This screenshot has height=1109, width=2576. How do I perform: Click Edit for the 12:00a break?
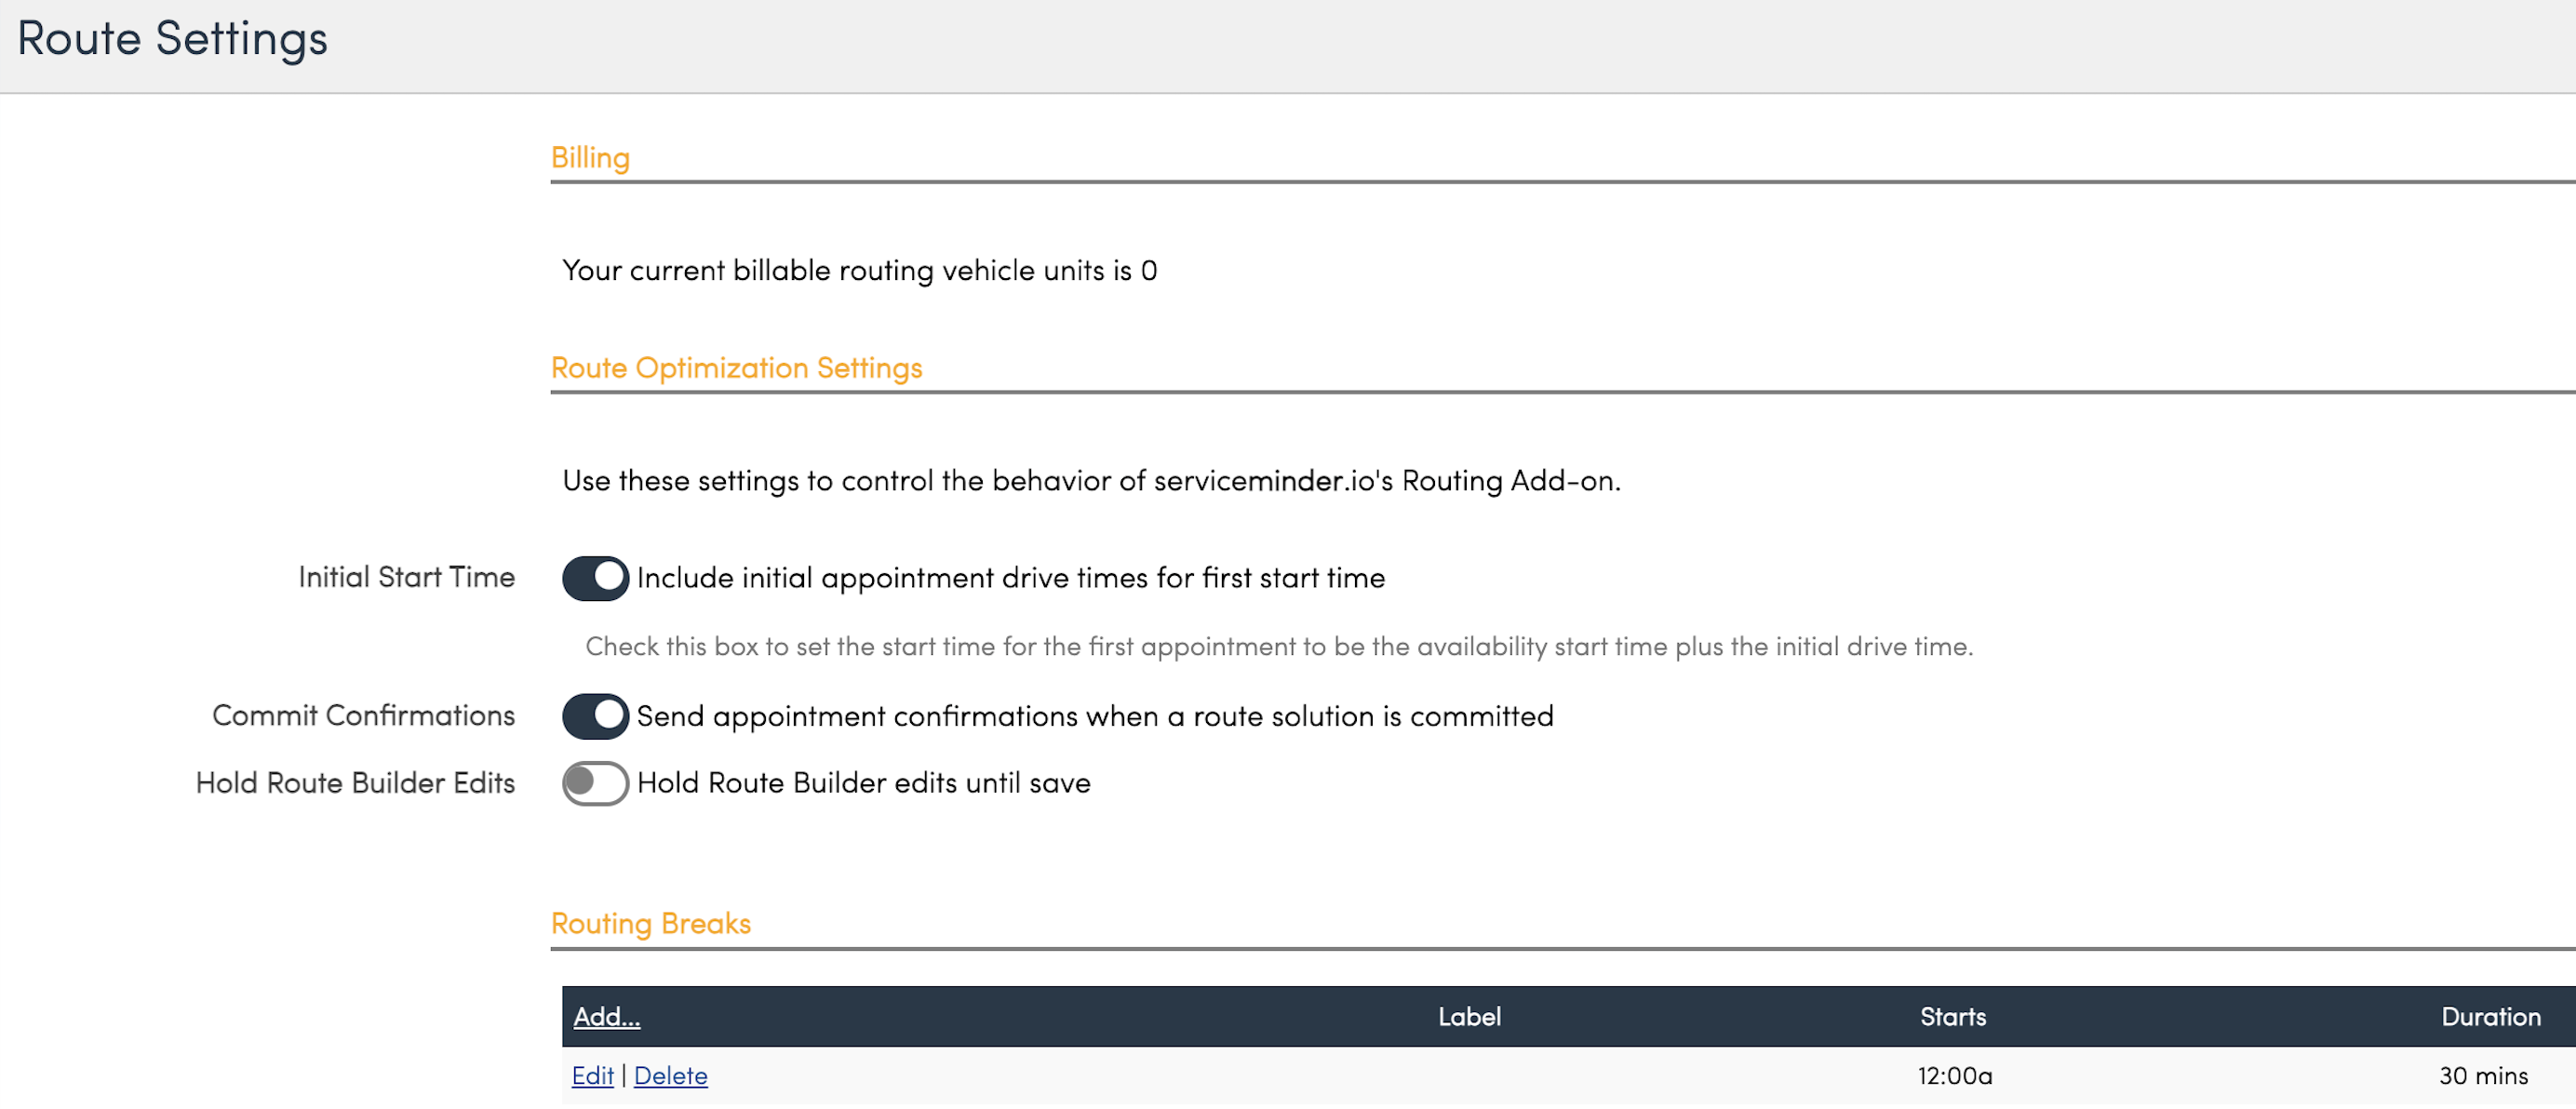pos(592,1076)
